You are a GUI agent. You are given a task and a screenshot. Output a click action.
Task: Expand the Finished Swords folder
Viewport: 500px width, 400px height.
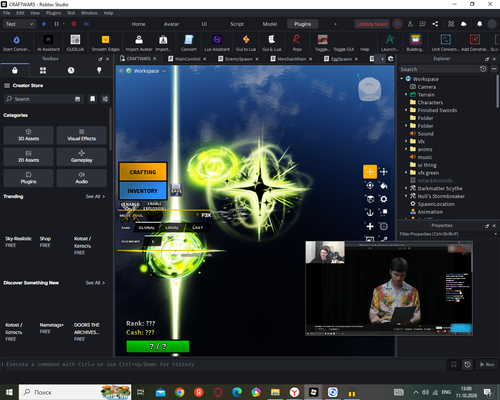[x=406, y=110]
